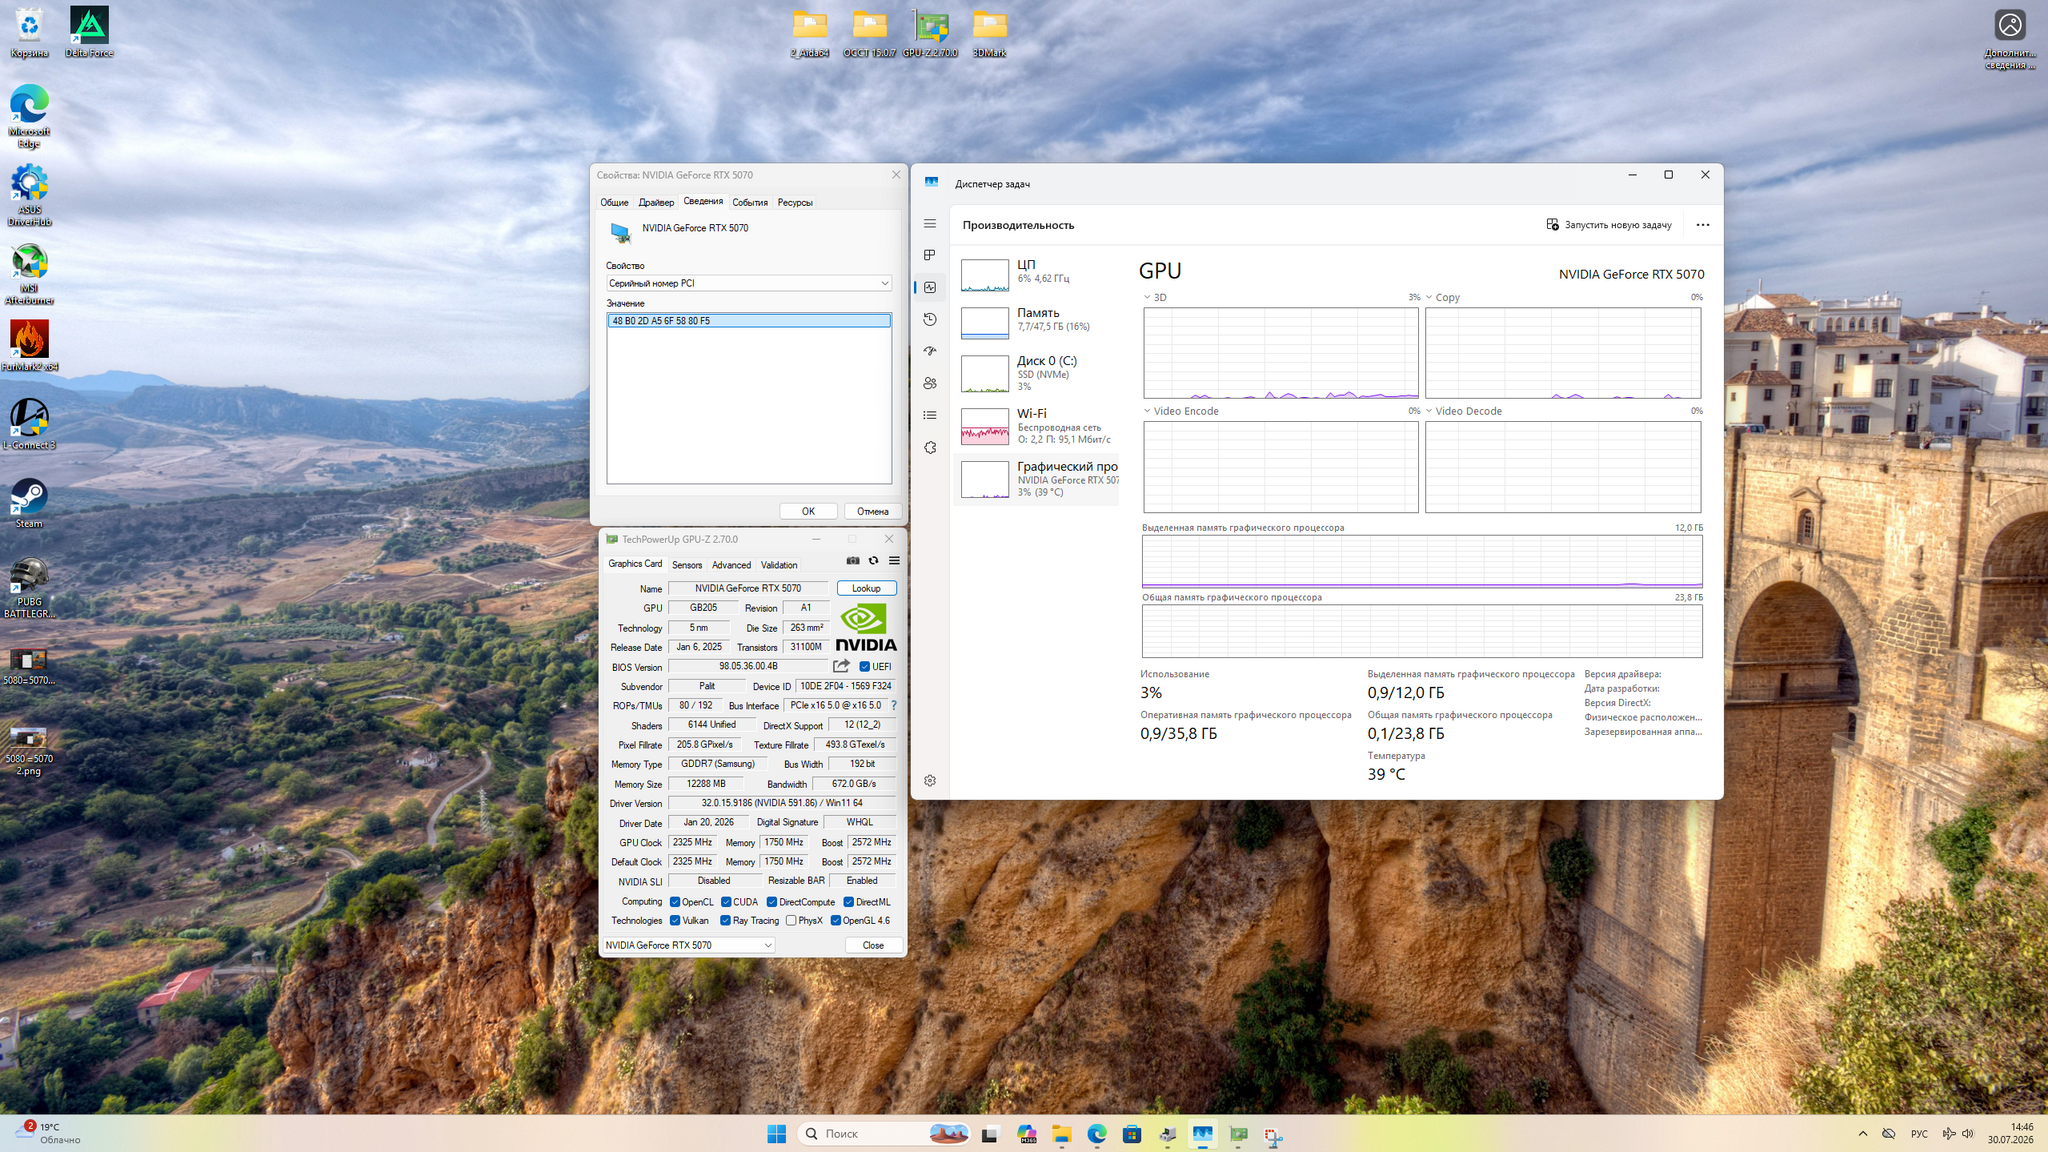
Task: Open the Windows Start button
Action: (x=777, y=1134)
